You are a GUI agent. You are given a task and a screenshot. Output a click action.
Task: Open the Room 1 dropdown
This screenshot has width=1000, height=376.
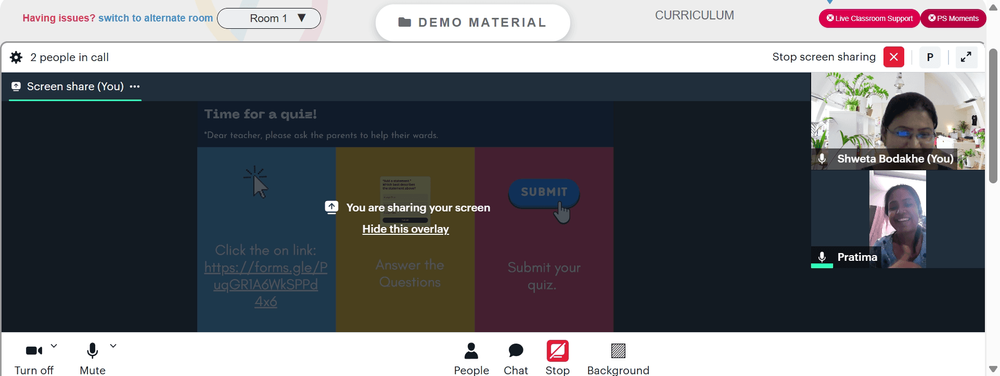tap(268, 18)
